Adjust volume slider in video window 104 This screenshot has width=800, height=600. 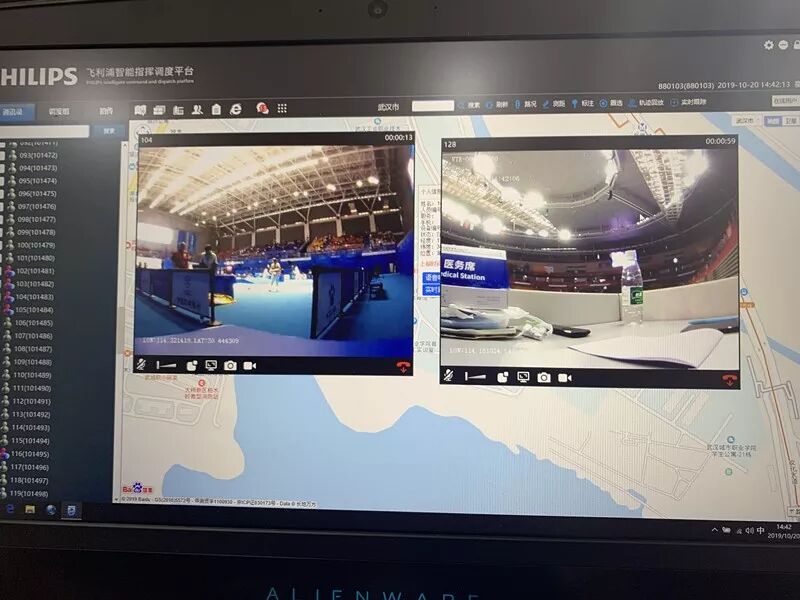click(x=166, y=365)
